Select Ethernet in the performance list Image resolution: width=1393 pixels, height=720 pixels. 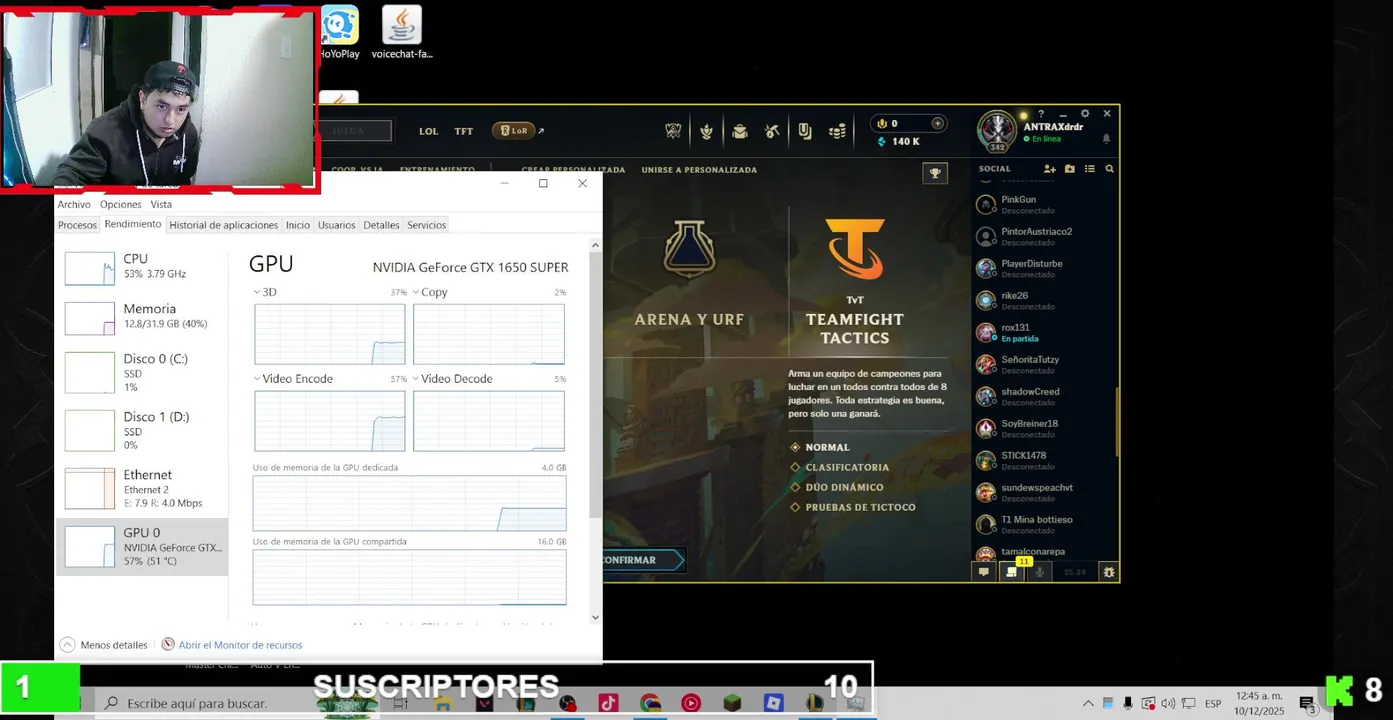point(142,488)
